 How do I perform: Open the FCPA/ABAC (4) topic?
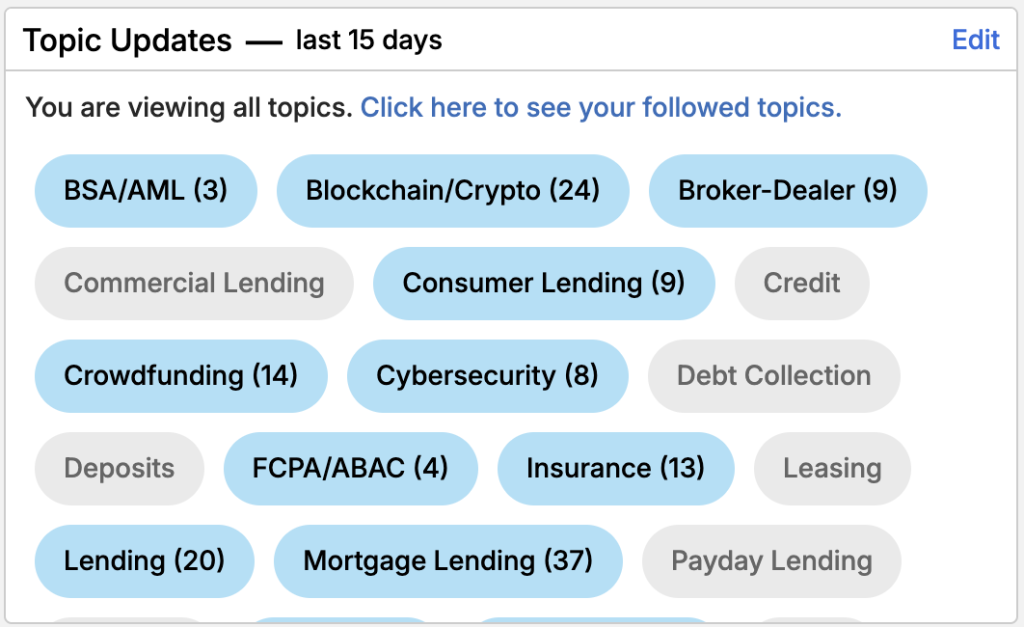pyautogui.click(x=350, y=468)
